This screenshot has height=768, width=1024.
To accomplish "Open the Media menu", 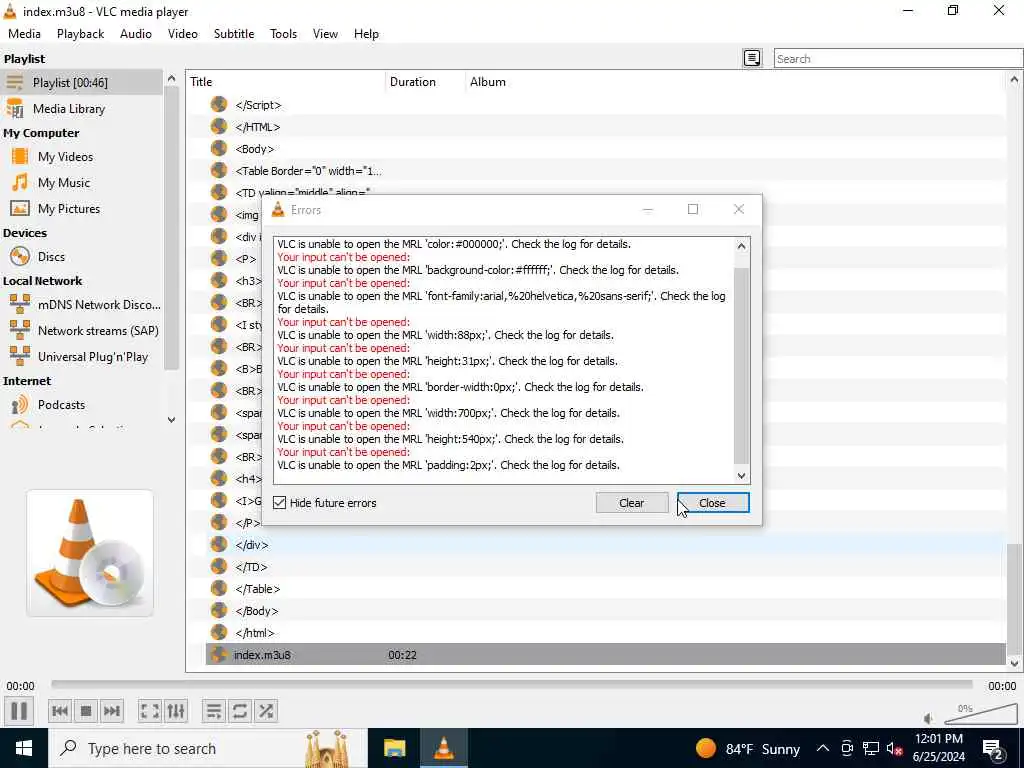I will point(24,34).
